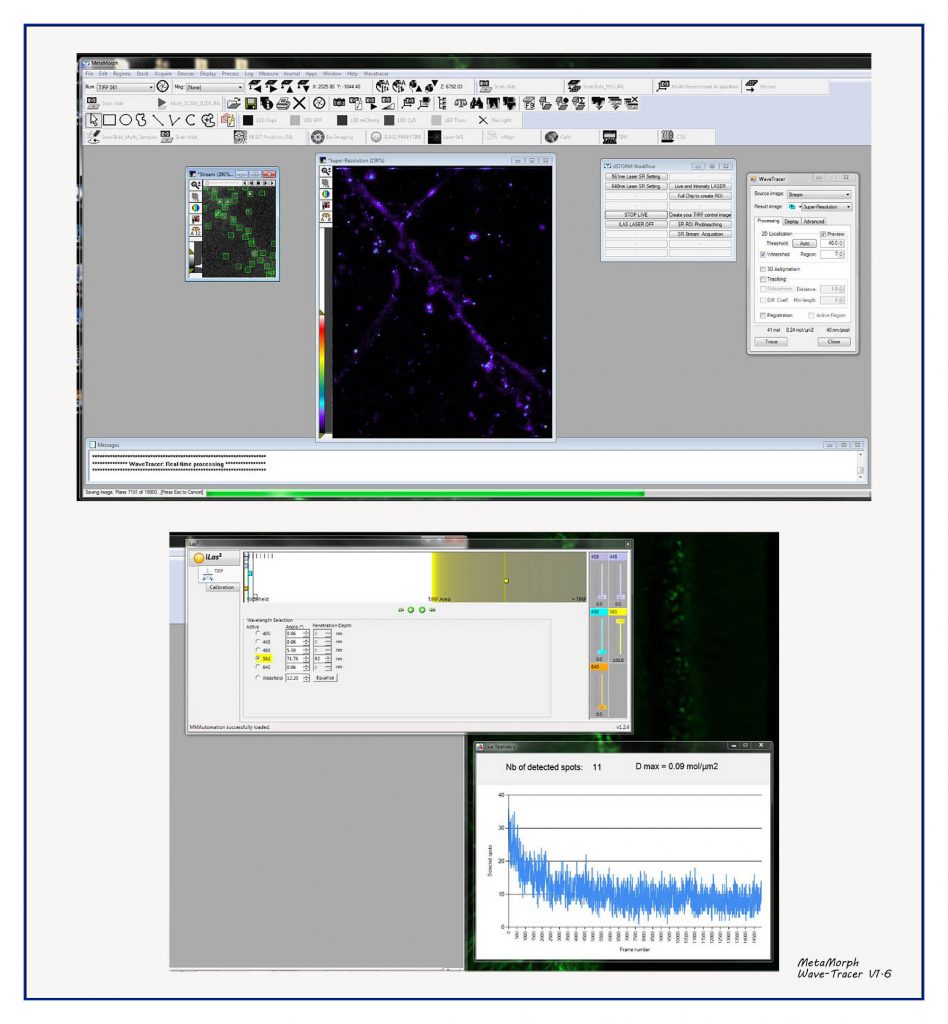Select the 405 wavelength radio button
The image size is (948, 1024).
click(x=258, y=633)
